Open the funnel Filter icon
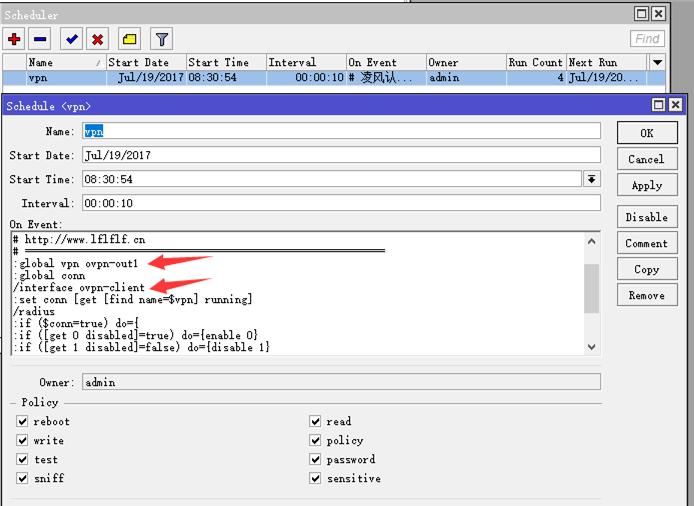The width and height of the screenshot is (694, 506). pos(160,39)
